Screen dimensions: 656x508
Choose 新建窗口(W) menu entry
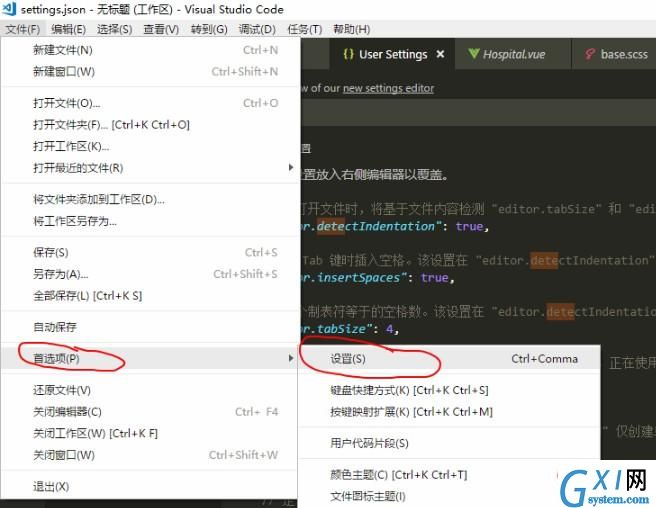click(x=150, y=72)
